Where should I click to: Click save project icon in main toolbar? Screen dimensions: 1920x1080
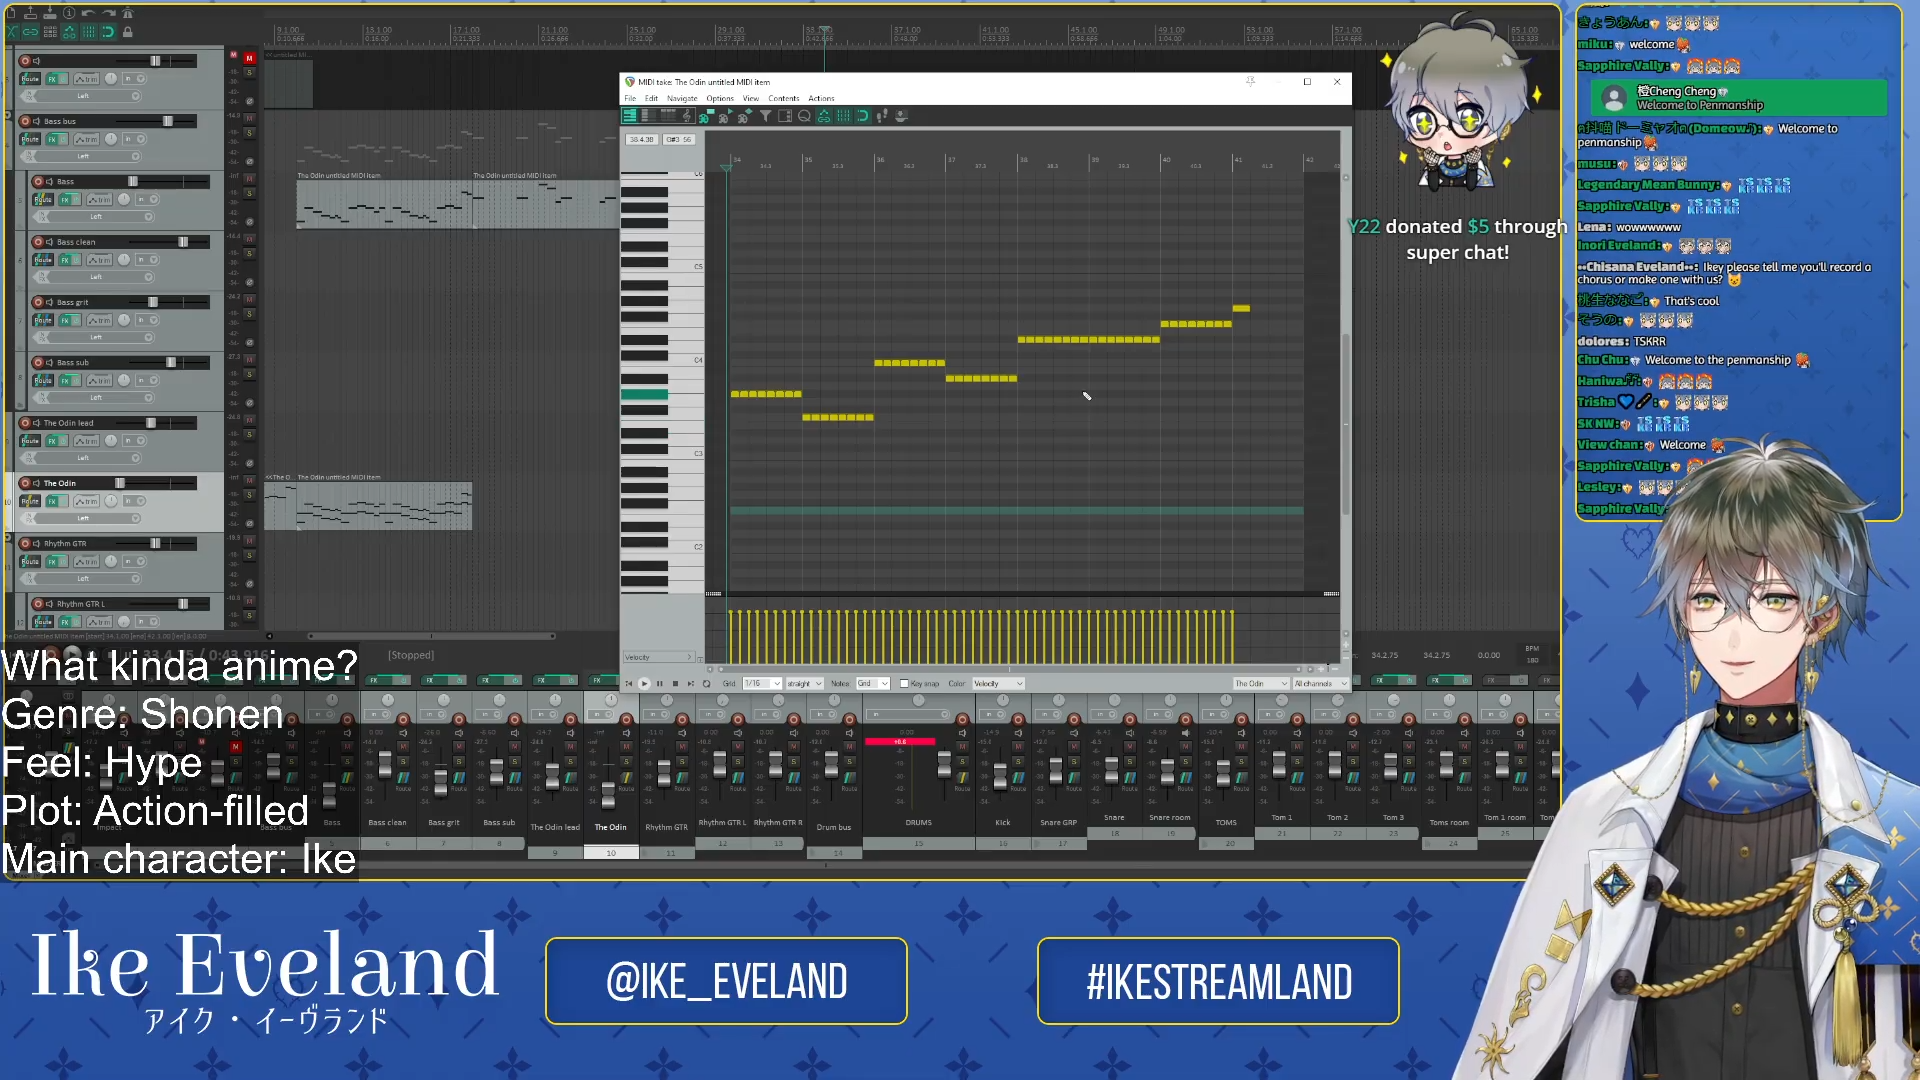[50, 13]
